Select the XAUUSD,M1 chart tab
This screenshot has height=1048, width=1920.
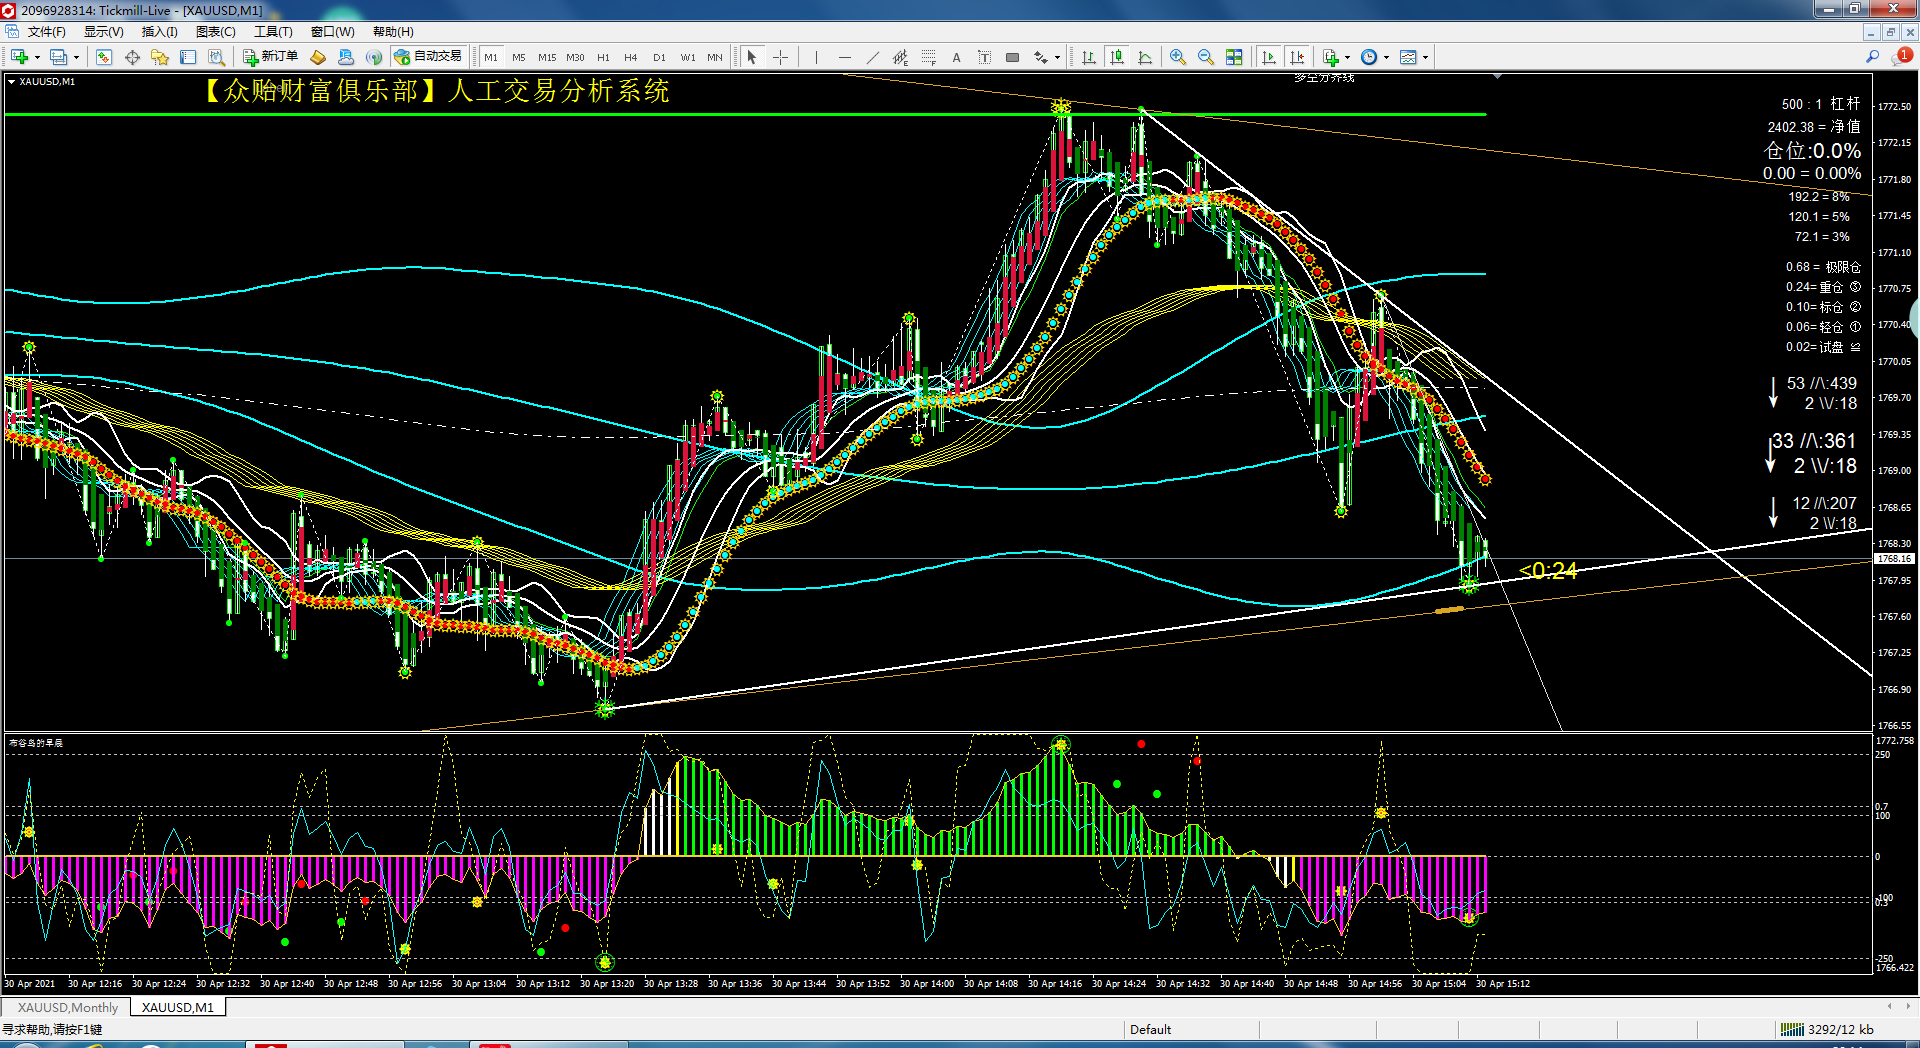click(x=178, y=1007)
